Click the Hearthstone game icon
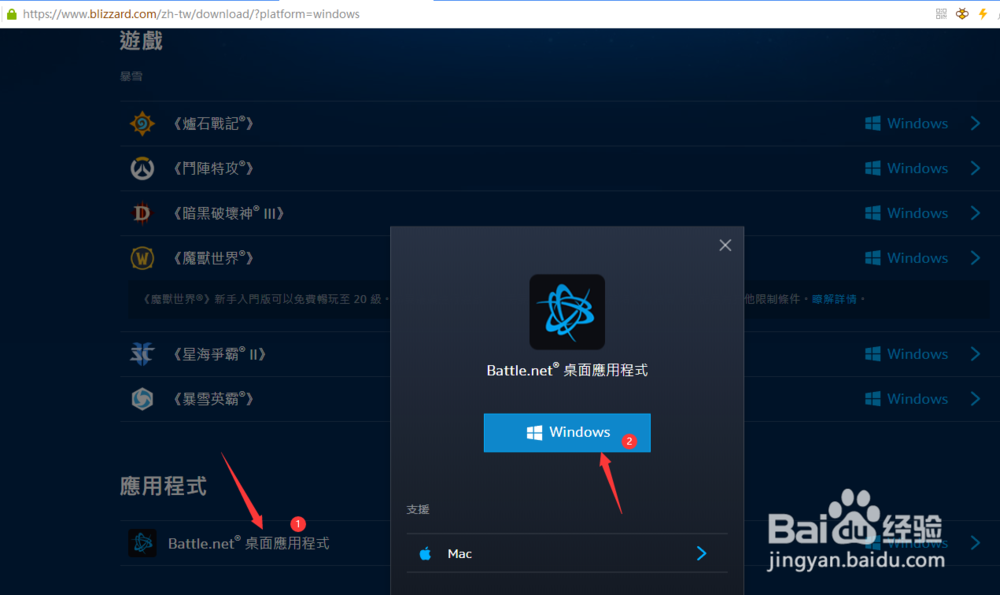 click(142, 123)
